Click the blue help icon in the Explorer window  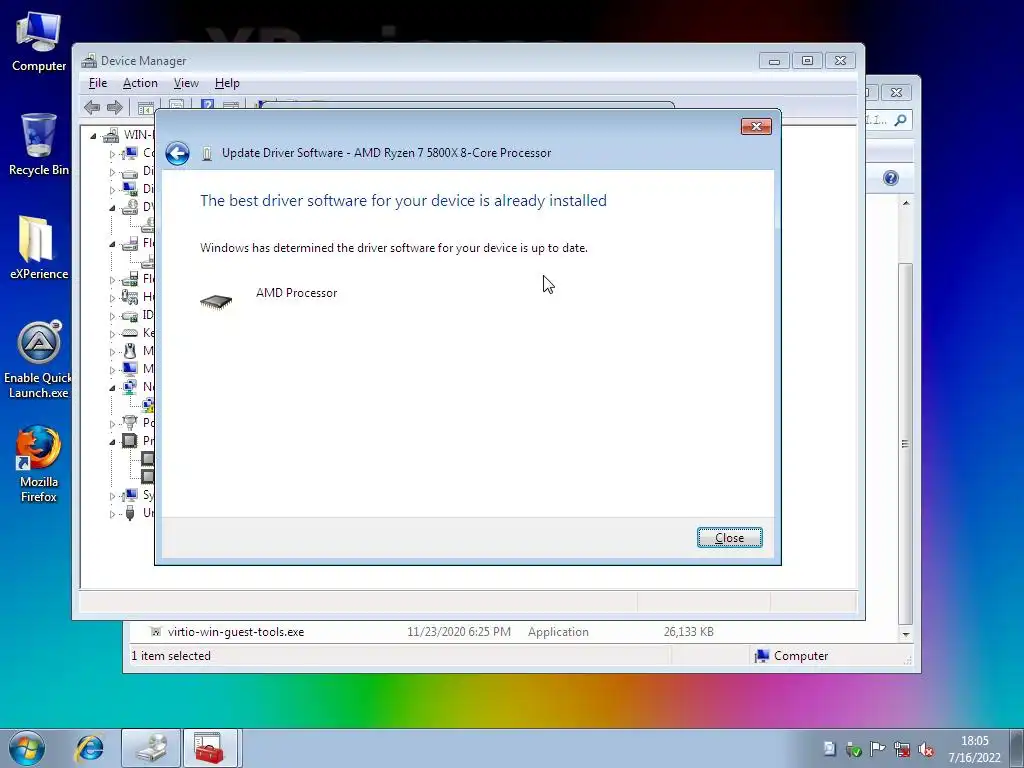(x=891, y=178)
